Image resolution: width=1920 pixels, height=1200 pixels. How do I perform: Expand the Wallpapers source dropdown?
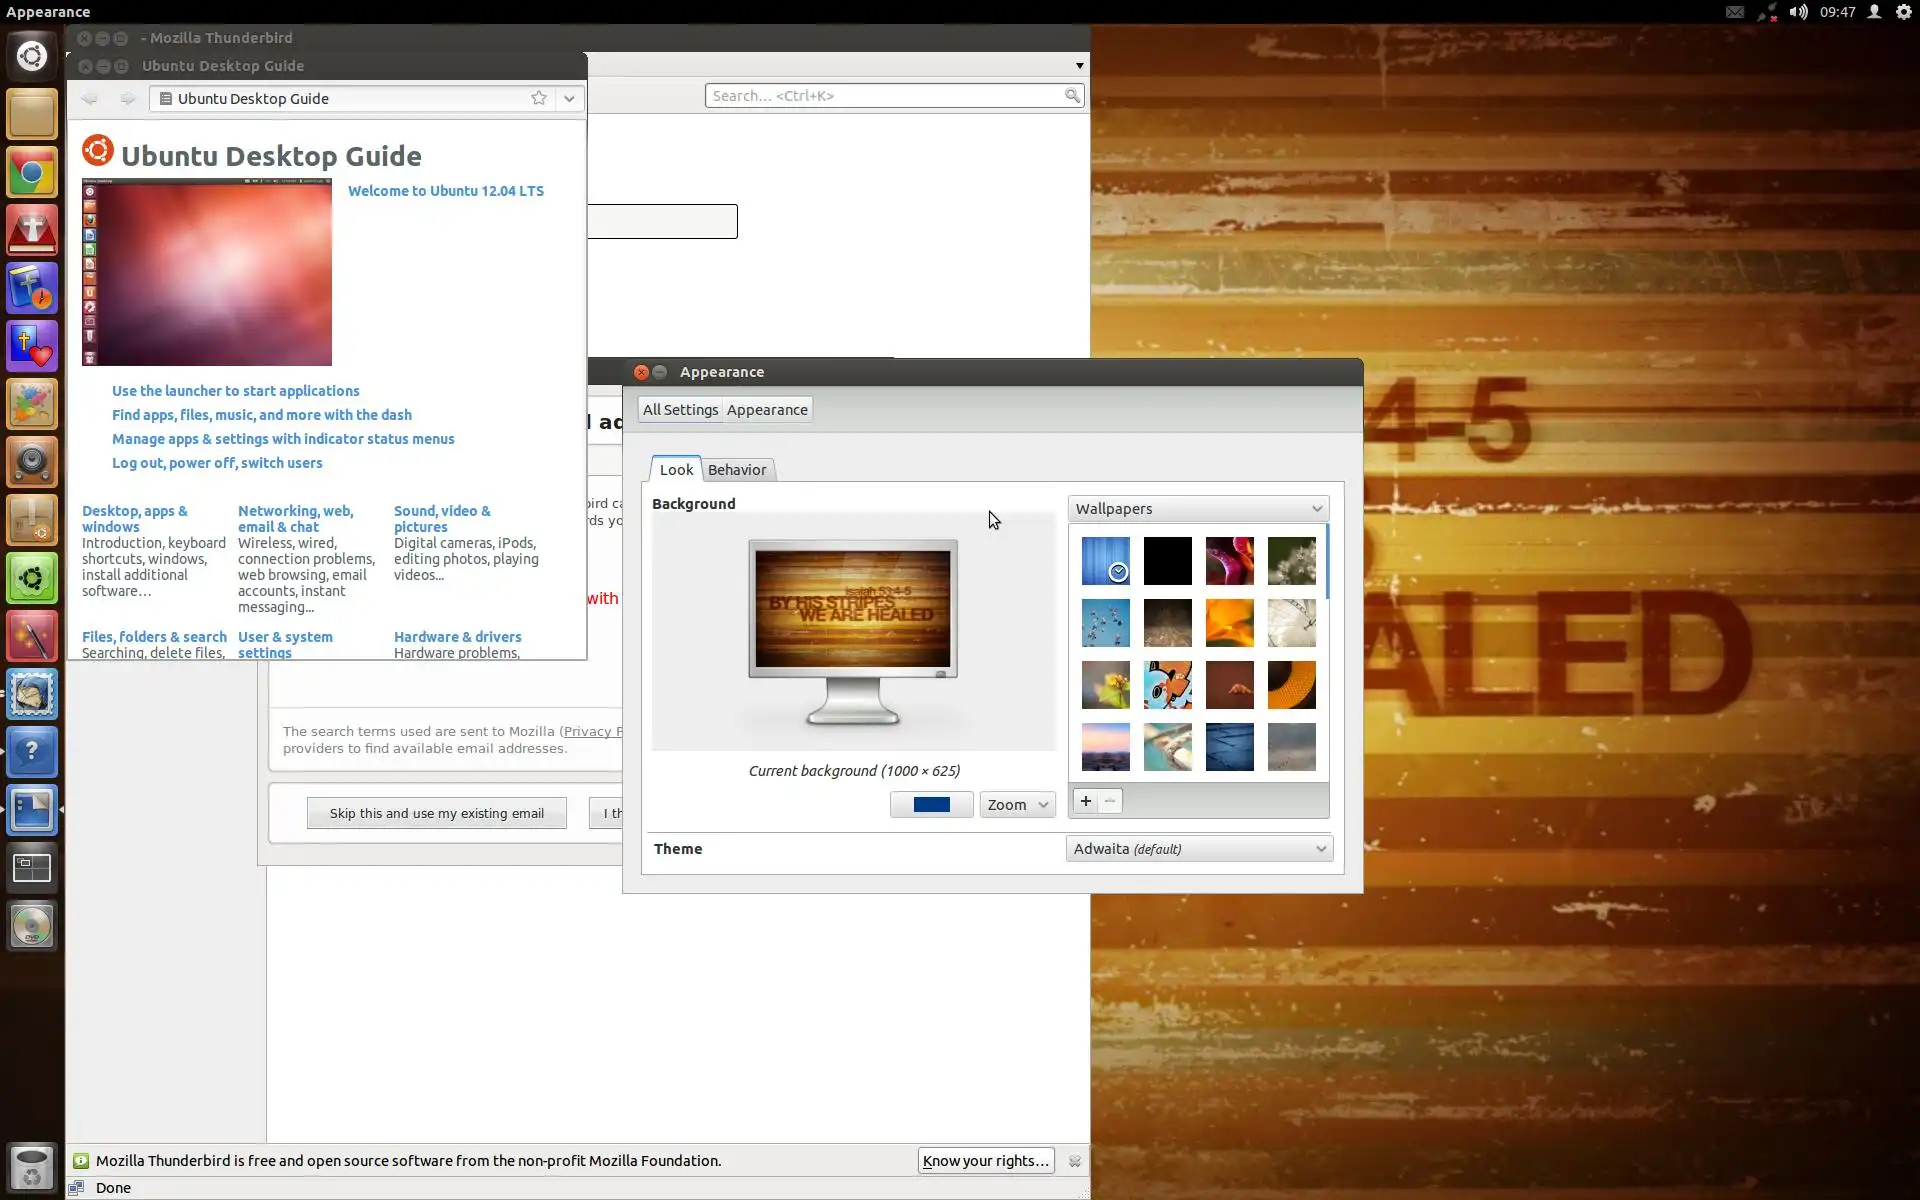(x=1198, y=509)
